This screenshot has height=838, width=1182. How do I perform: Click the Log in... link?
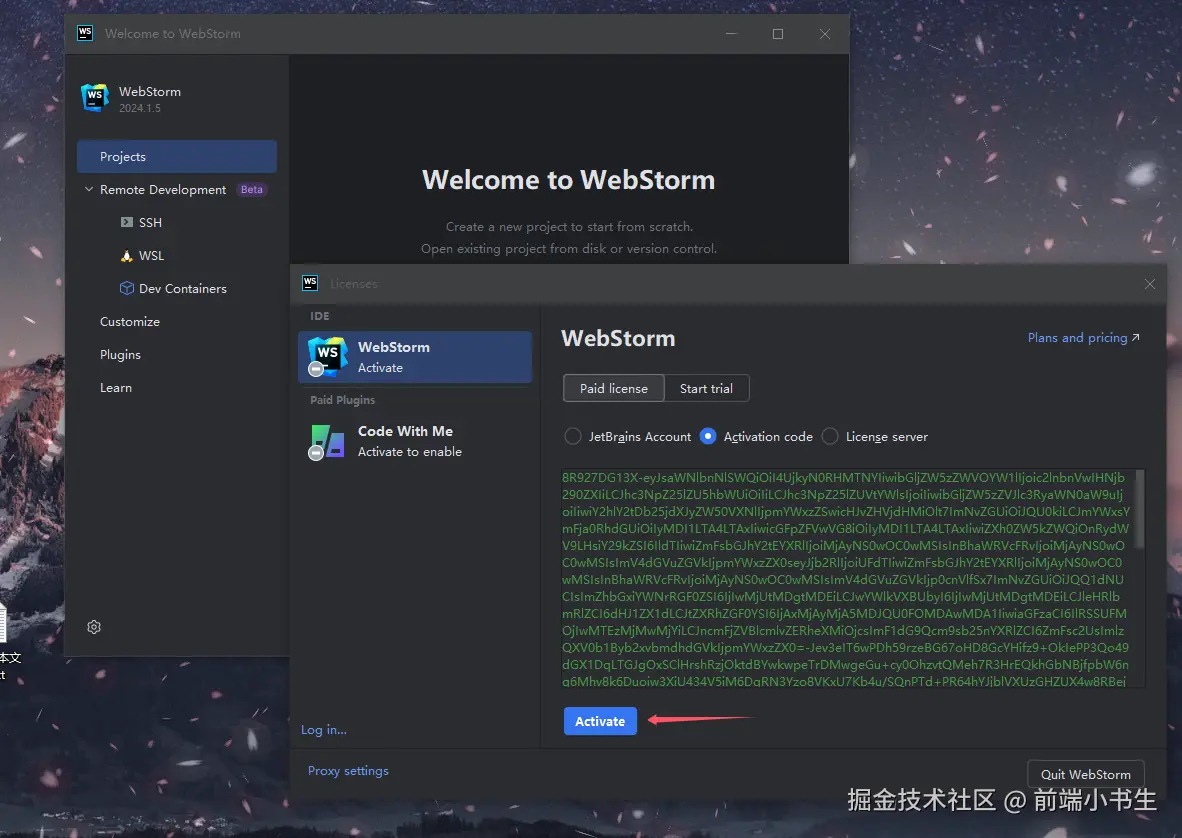324,729
